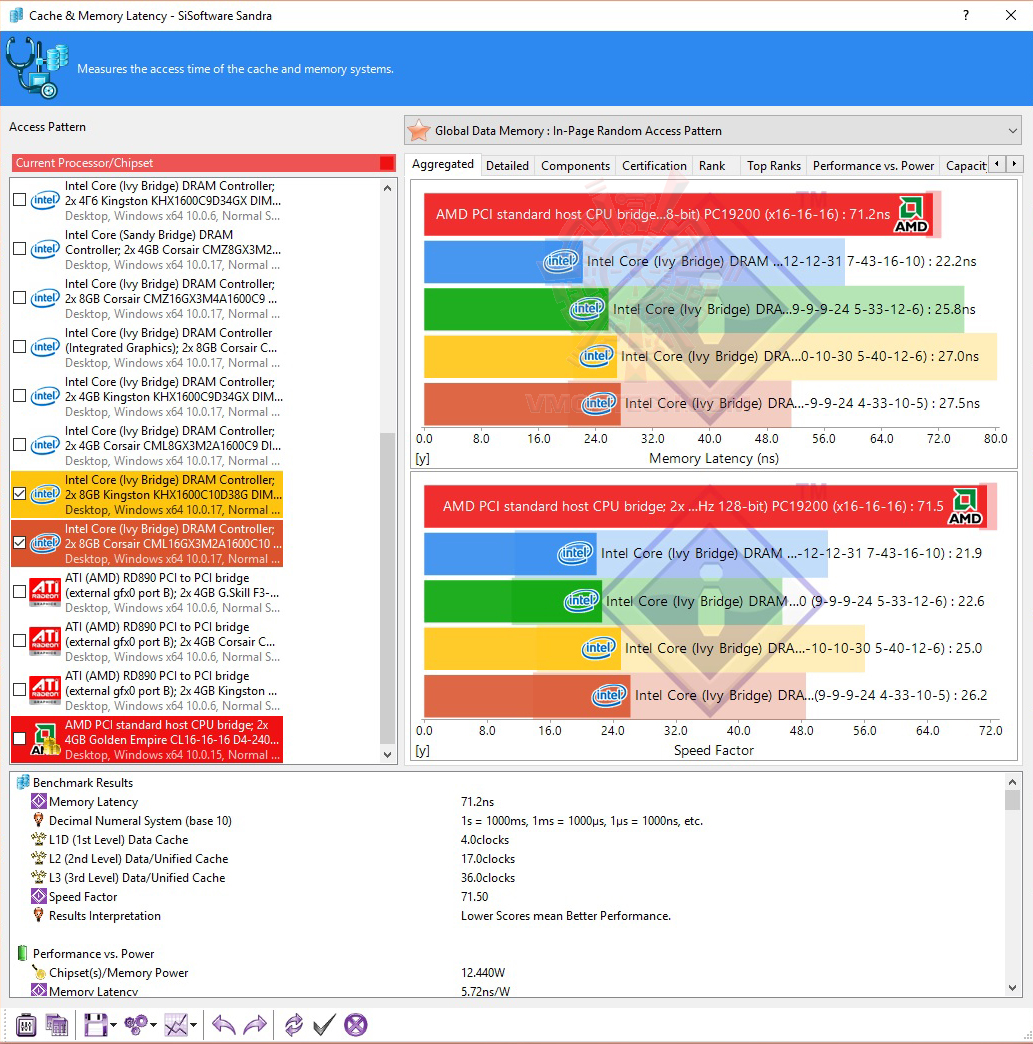Click the gears options icon
Image resolution: width=1033 pixels, height=1044 pixels.
click(x=136, y=1025)
